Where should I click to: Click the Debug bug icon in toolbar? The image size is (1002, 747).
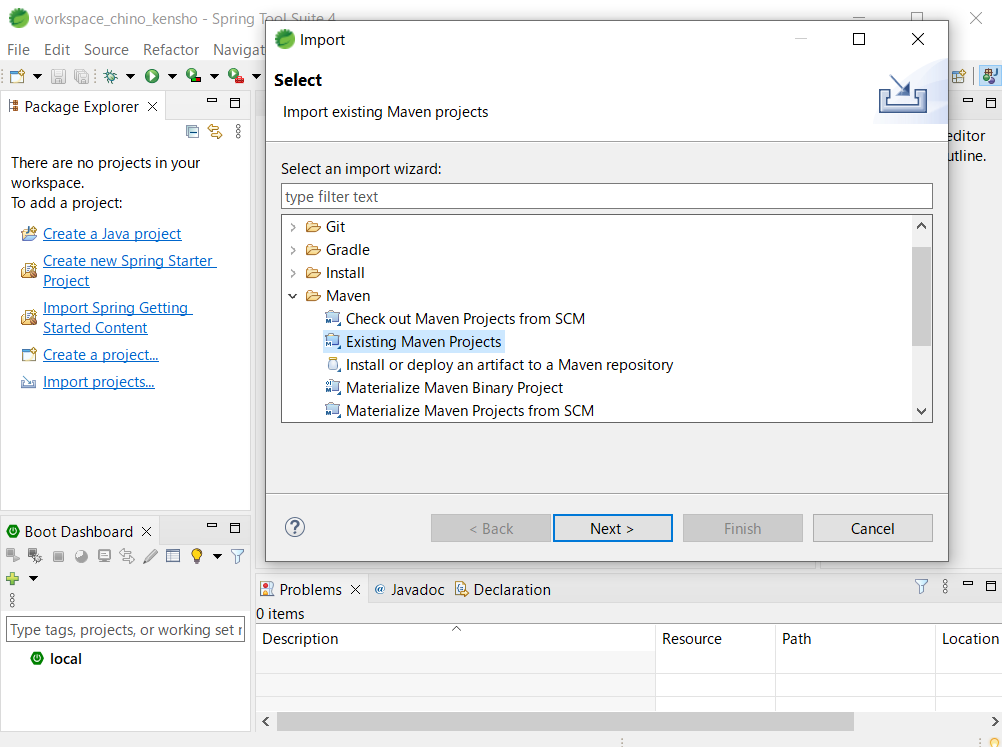tap(110, 76)
